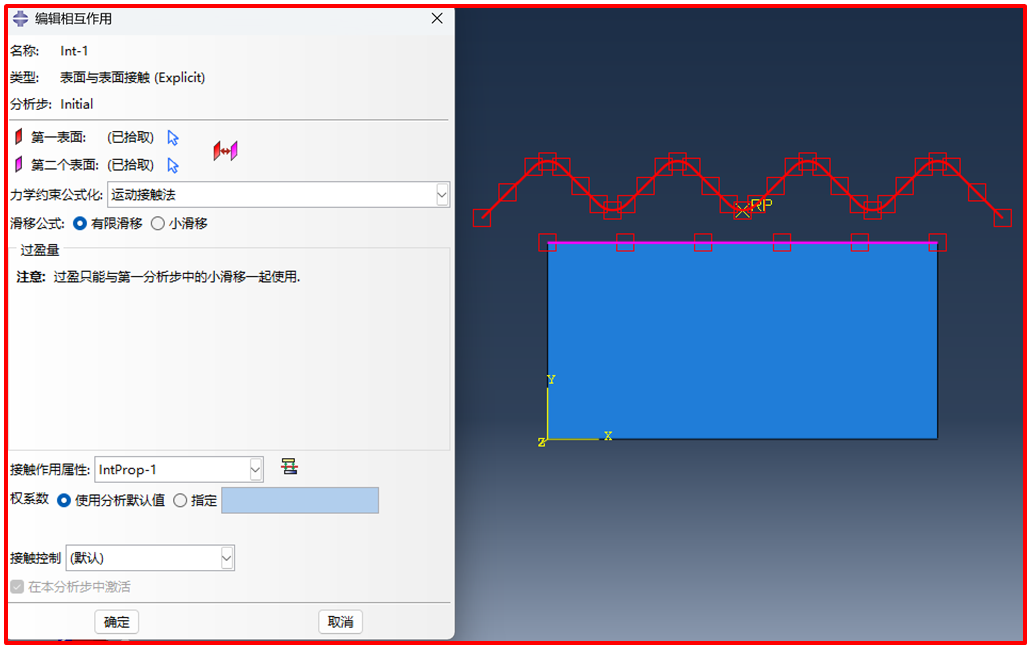
Task: Click the magenta 第二个表面 surface icon
Action: (18, 165)
